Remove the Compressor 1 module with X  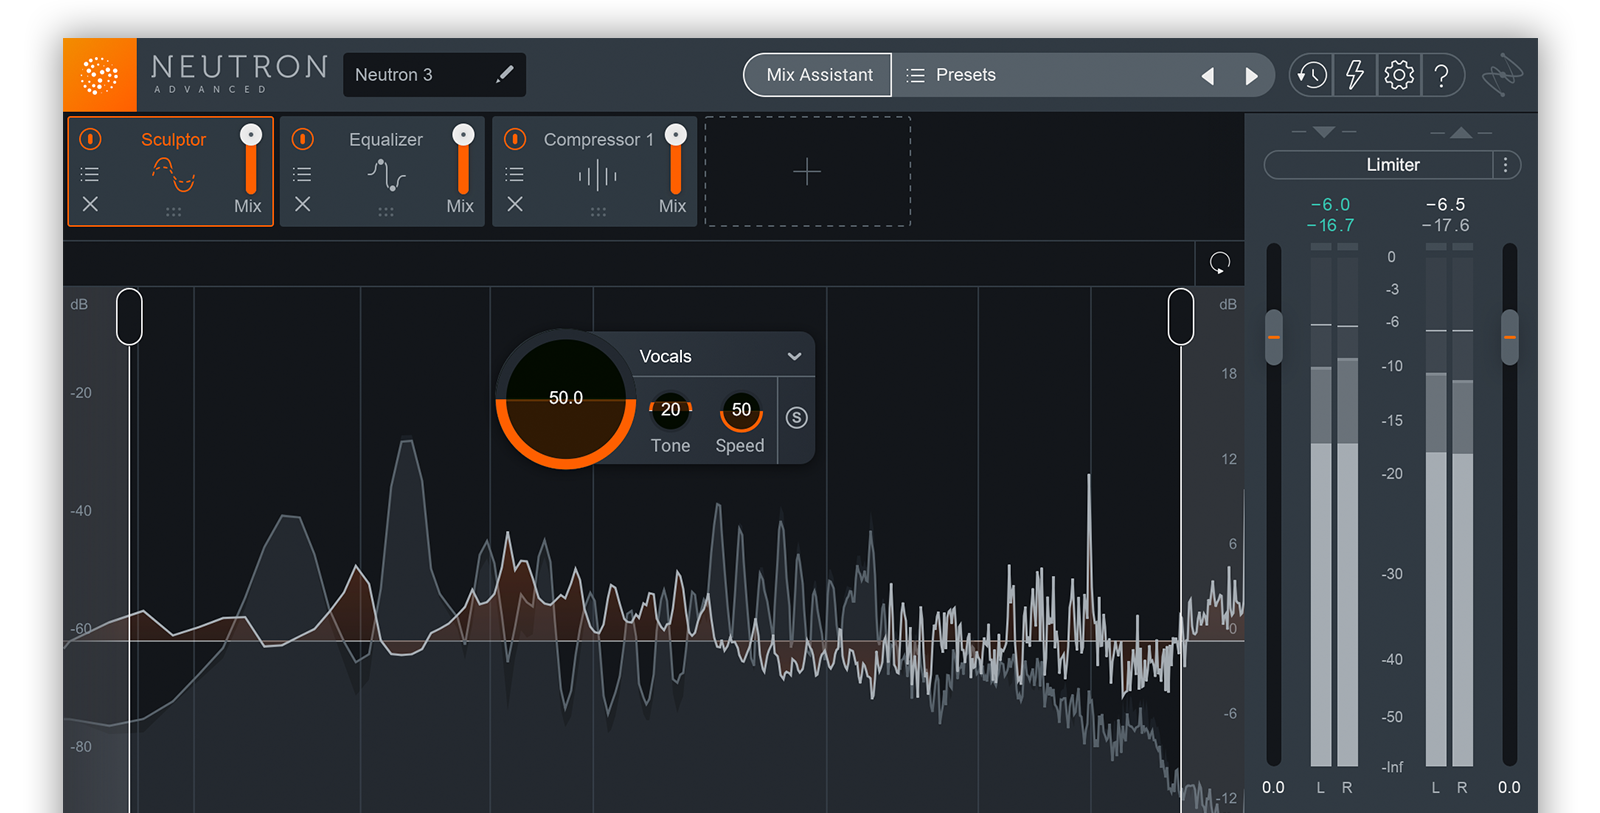[x=515, y=204]
